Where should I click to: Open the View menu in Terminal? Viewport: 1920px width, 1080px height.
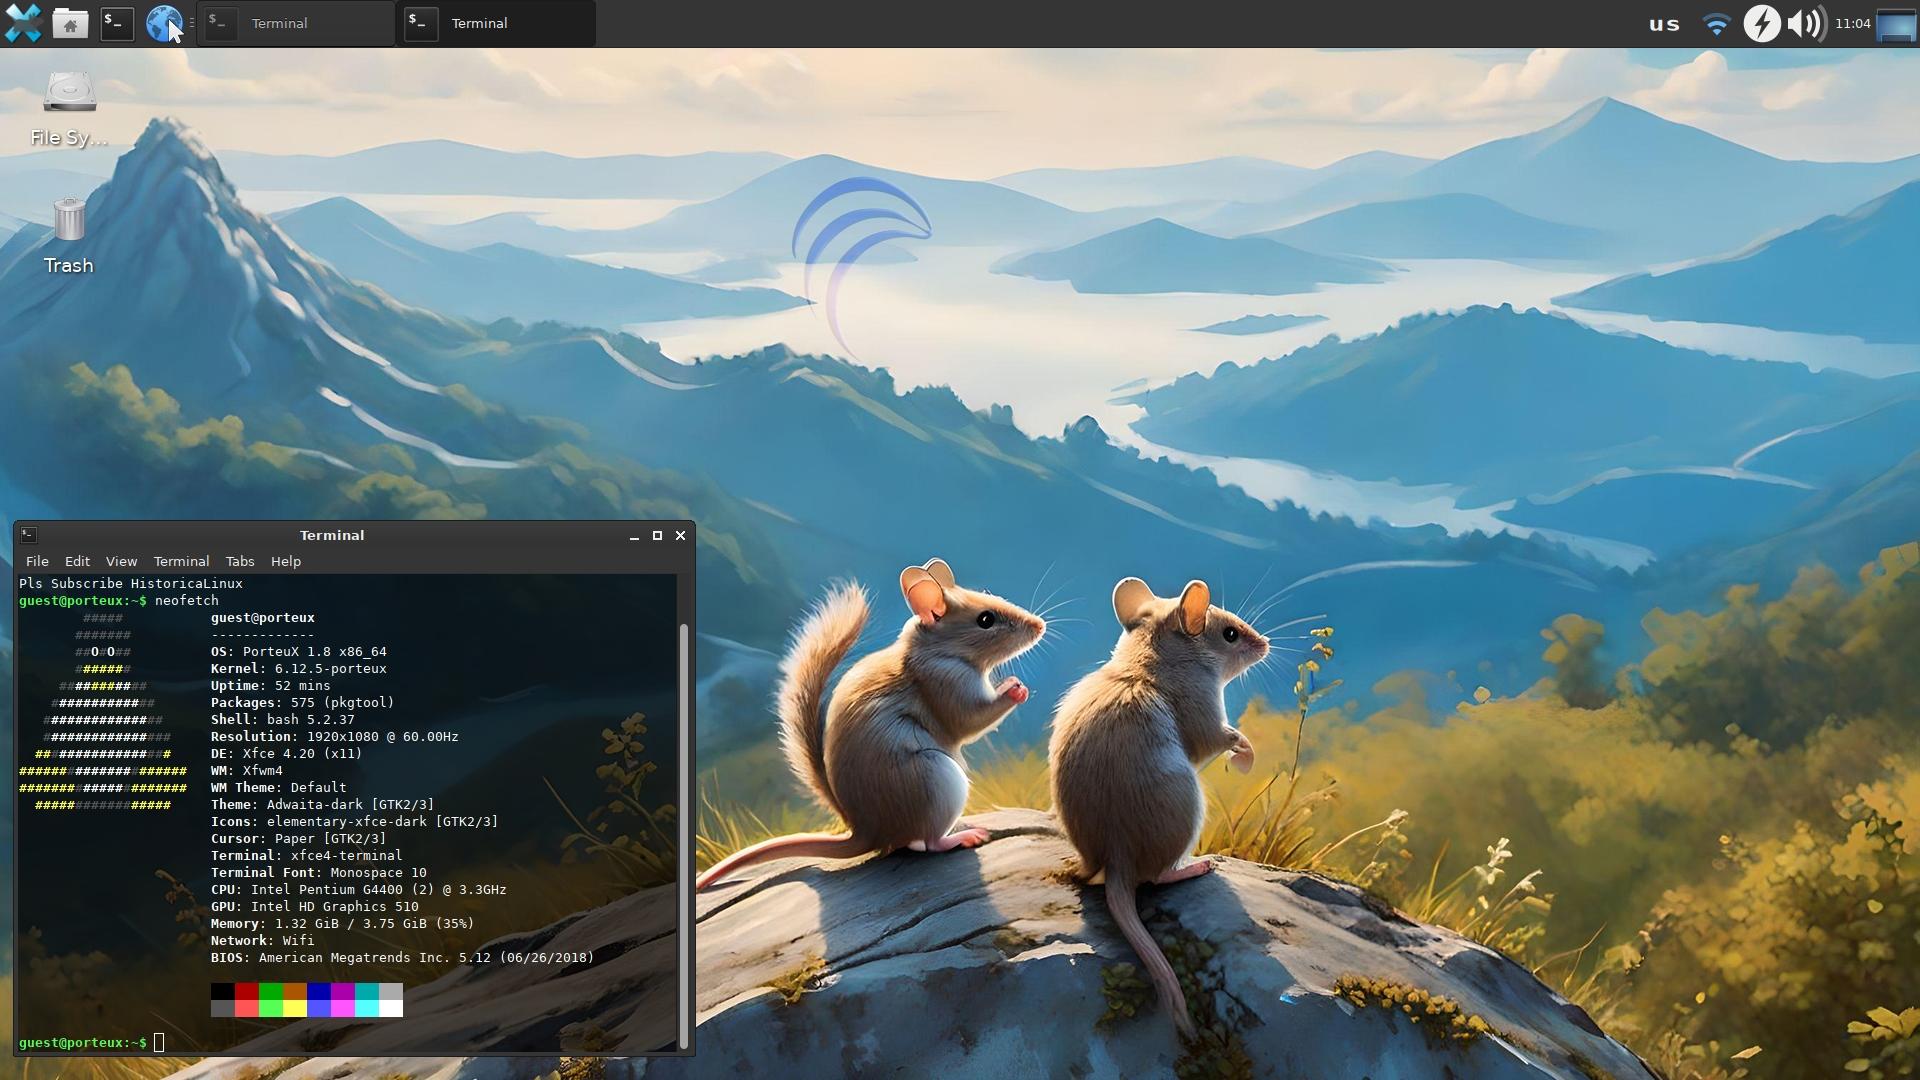click(x=121, y=561)
